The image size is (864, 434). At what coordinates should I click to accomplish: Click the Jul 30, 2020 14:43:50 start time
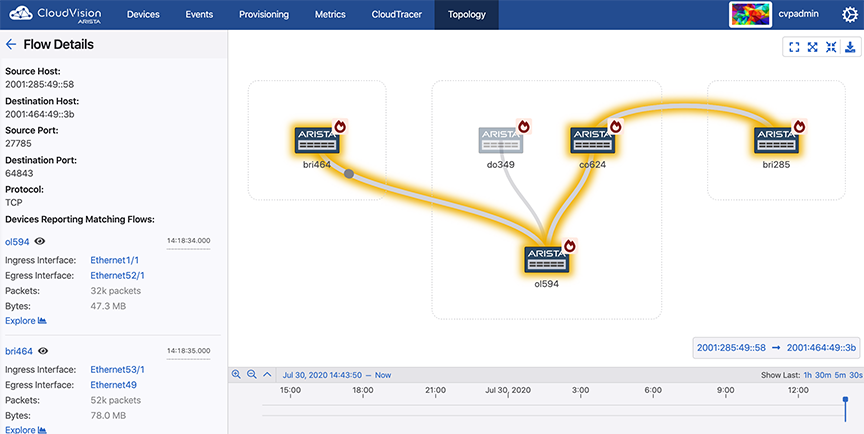pos(322,375)
